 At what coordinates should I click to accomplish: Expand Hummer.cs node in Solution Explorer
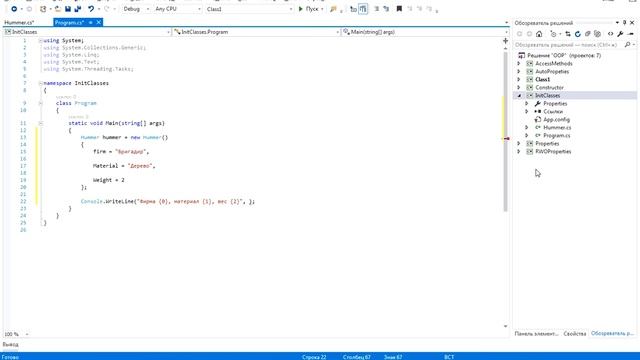point(527,127)
